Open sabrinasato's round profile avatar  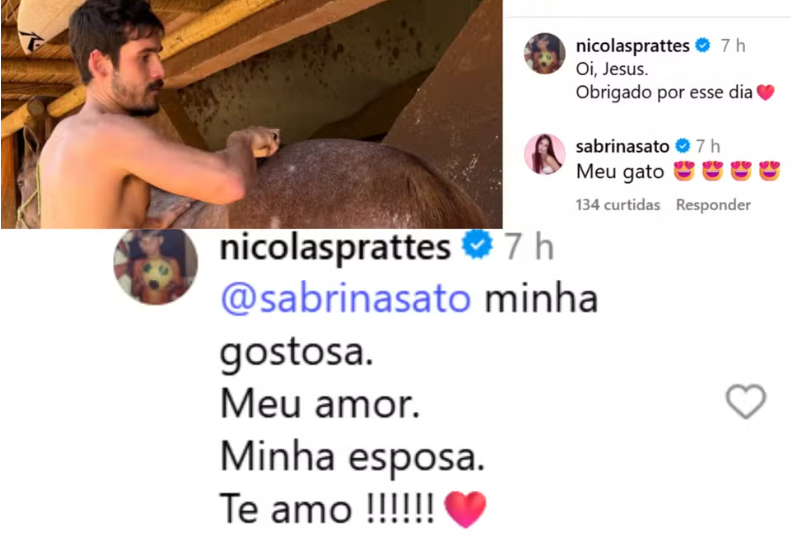pyautogui.click(x=545, y=154)
